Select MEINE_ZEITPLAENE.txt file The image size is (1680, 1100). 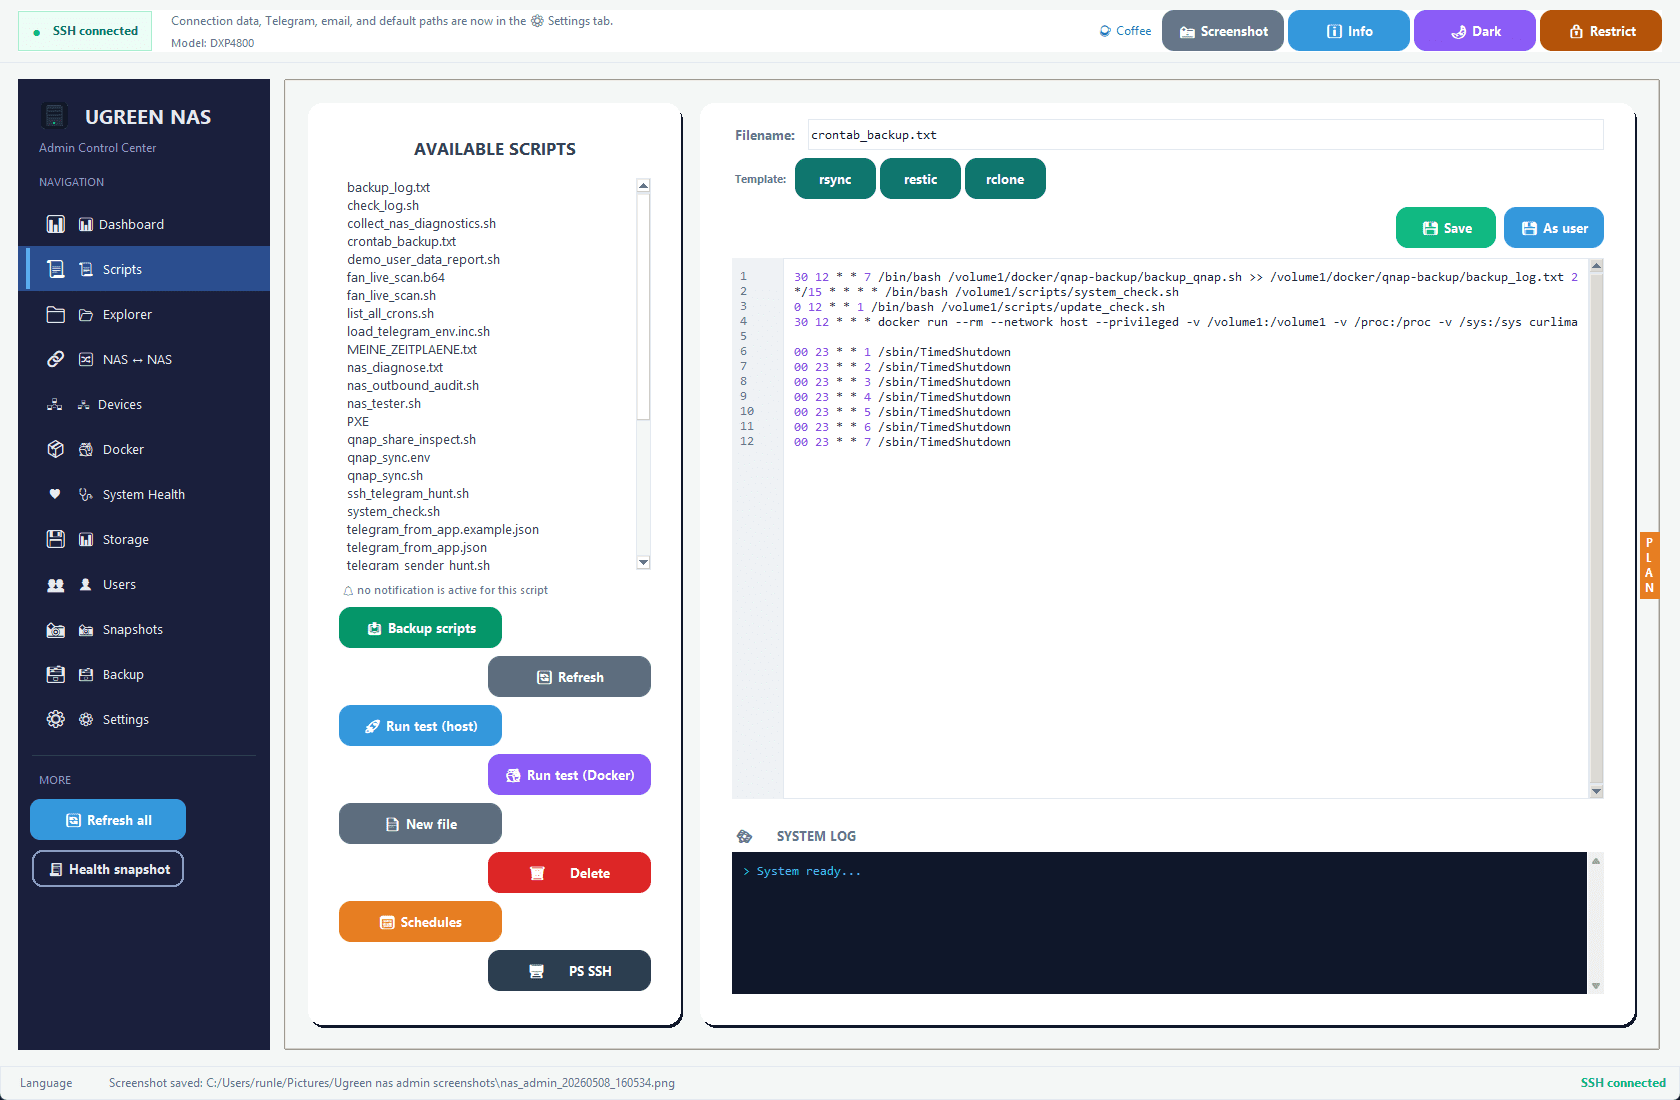click(x=412, y=349)
